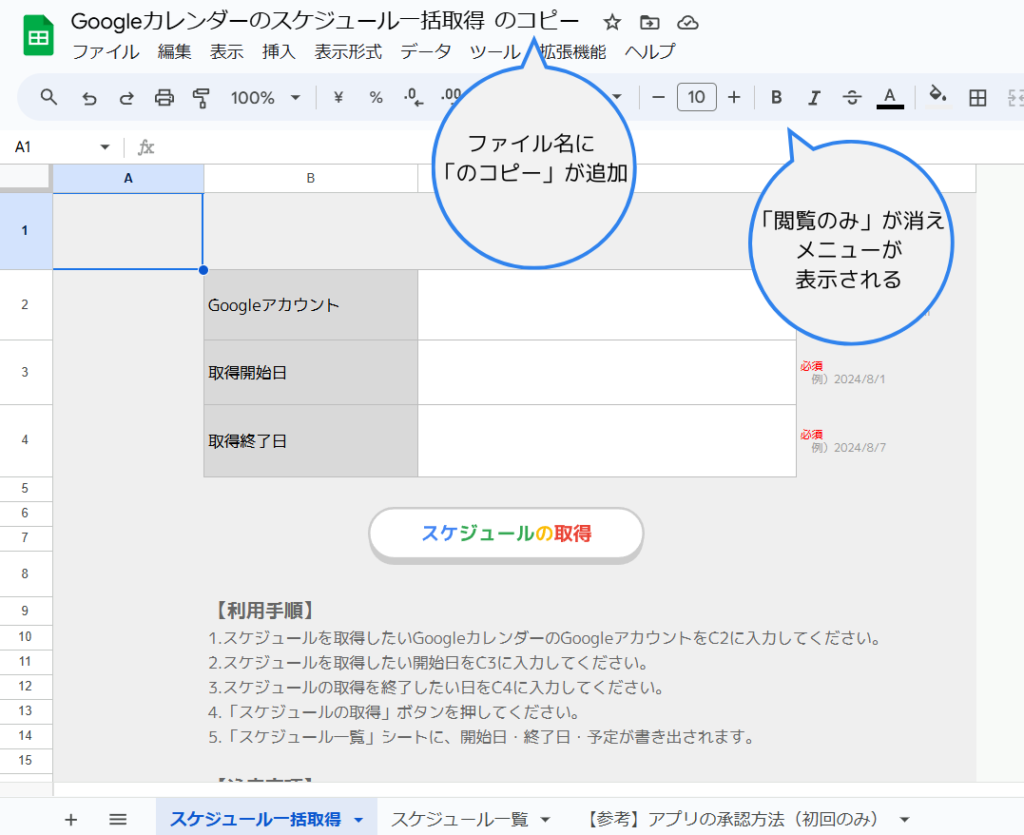The image size is (1024, 835).
Task: Edit the font size box showing 10
Action: point(696,98)
